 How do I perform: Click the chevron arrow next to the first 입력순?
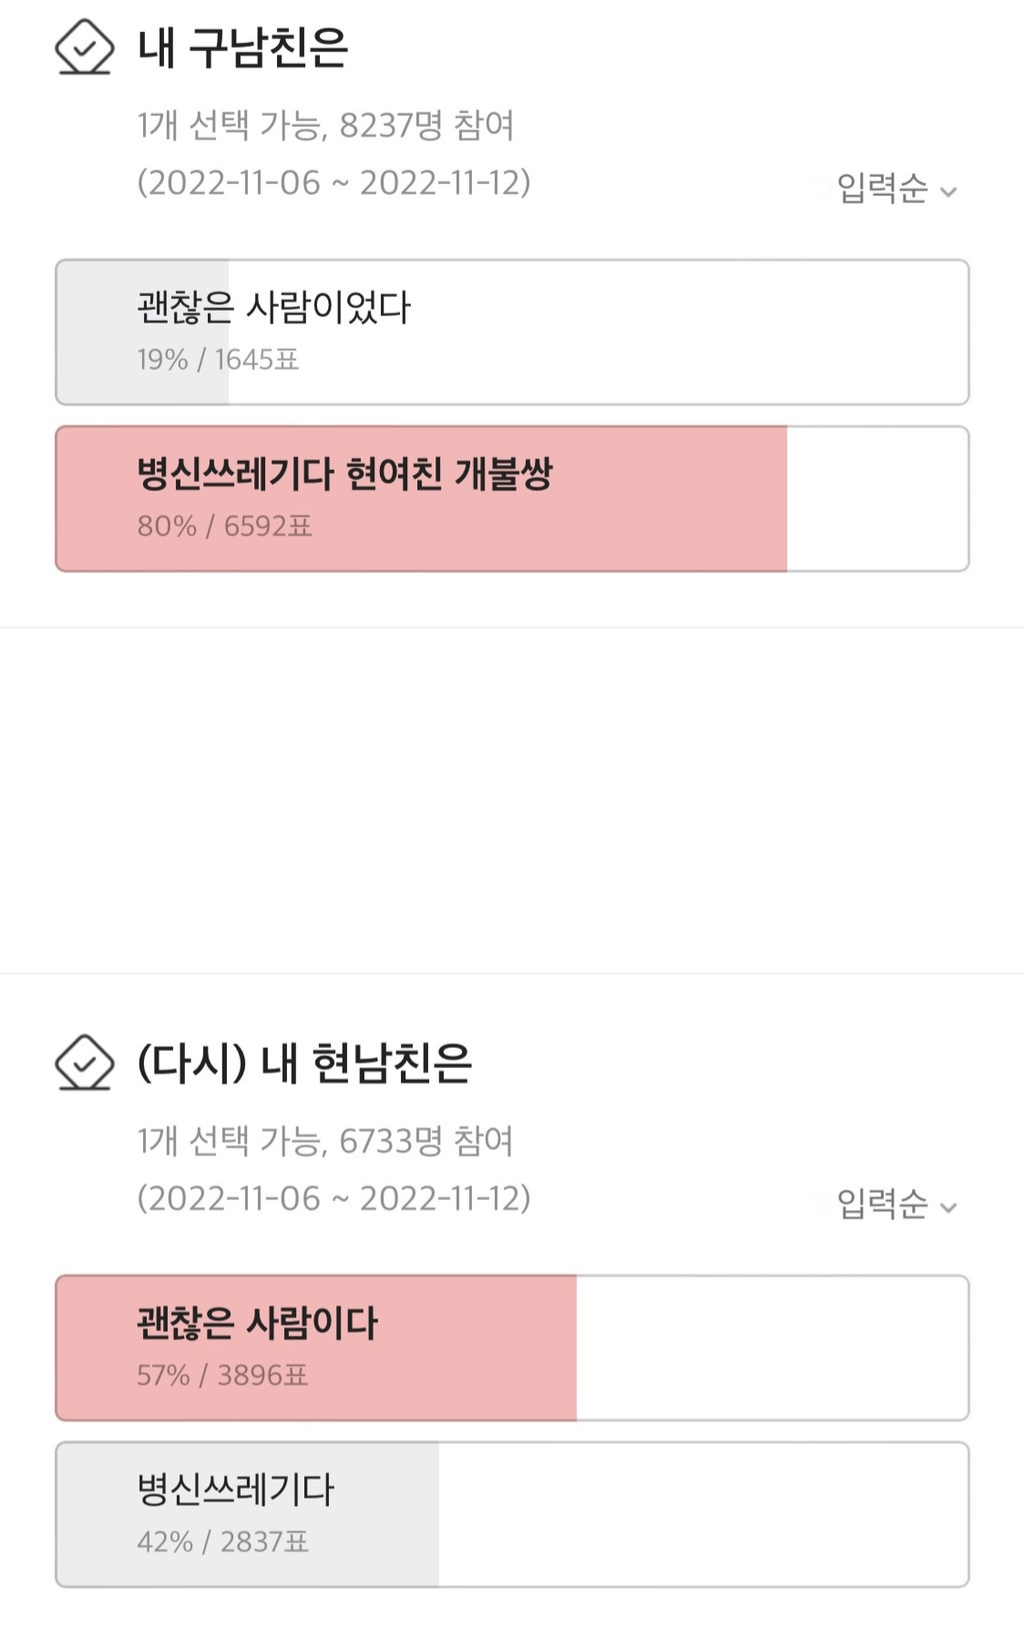(x=949, y=191)
